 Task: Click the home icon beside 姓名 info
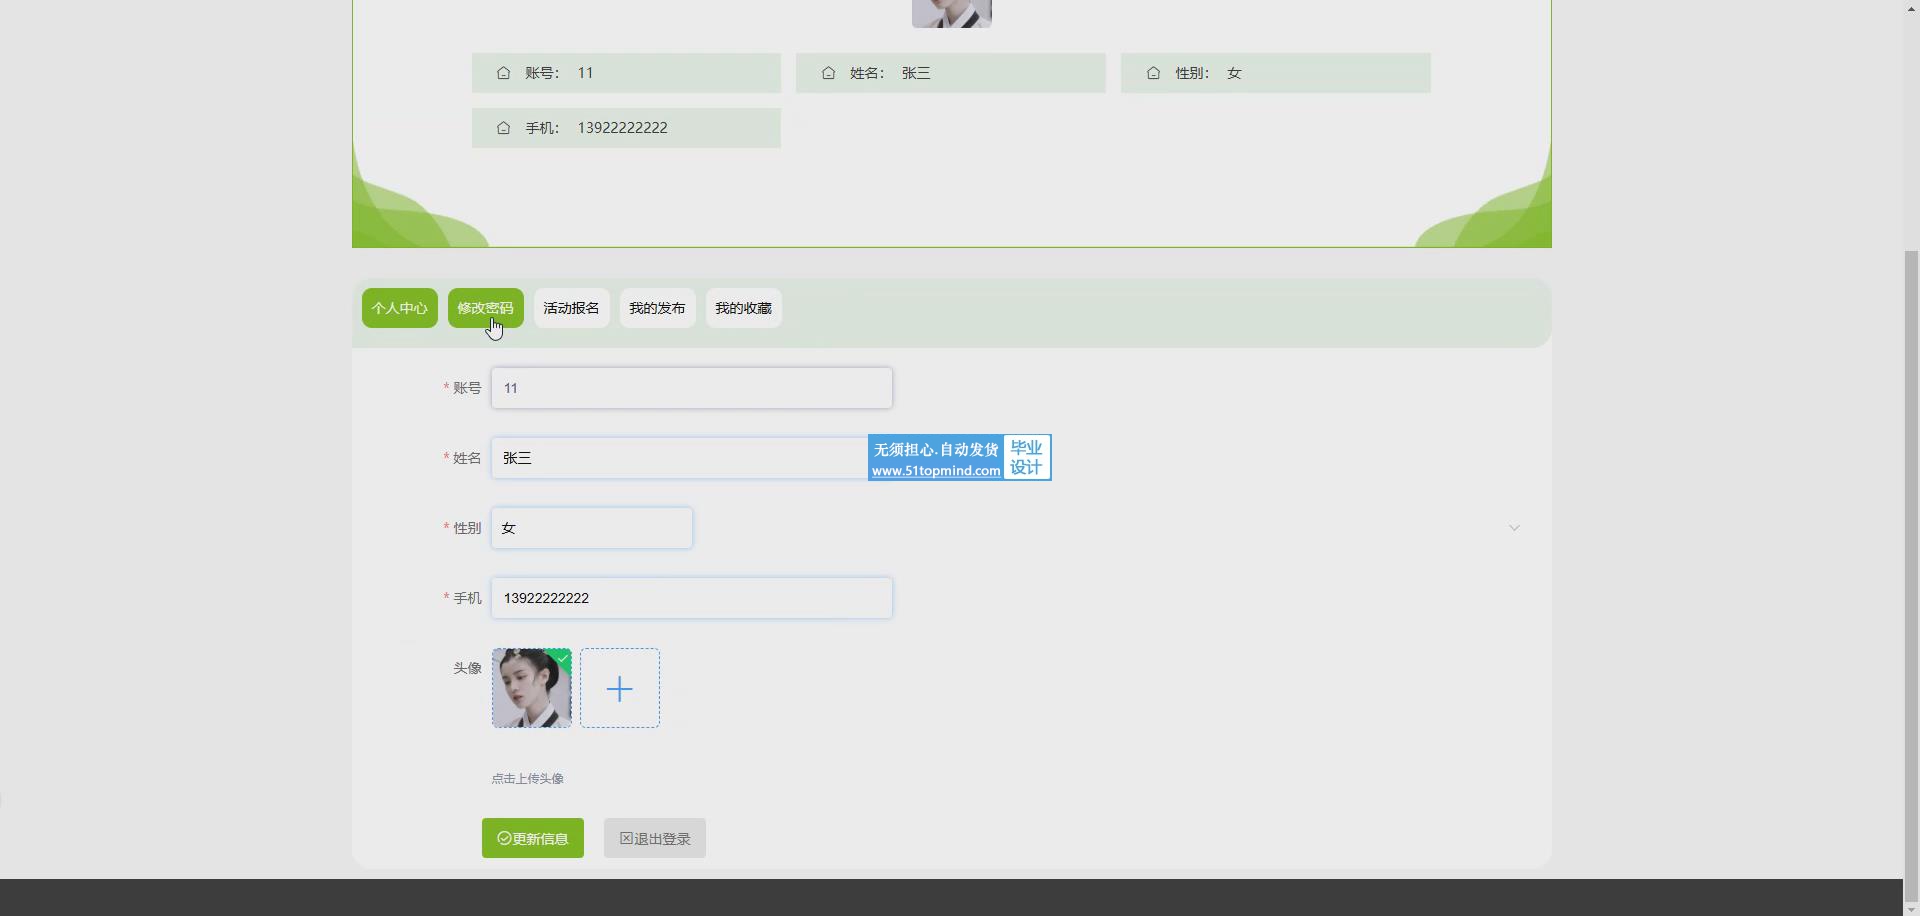point(828,73)
